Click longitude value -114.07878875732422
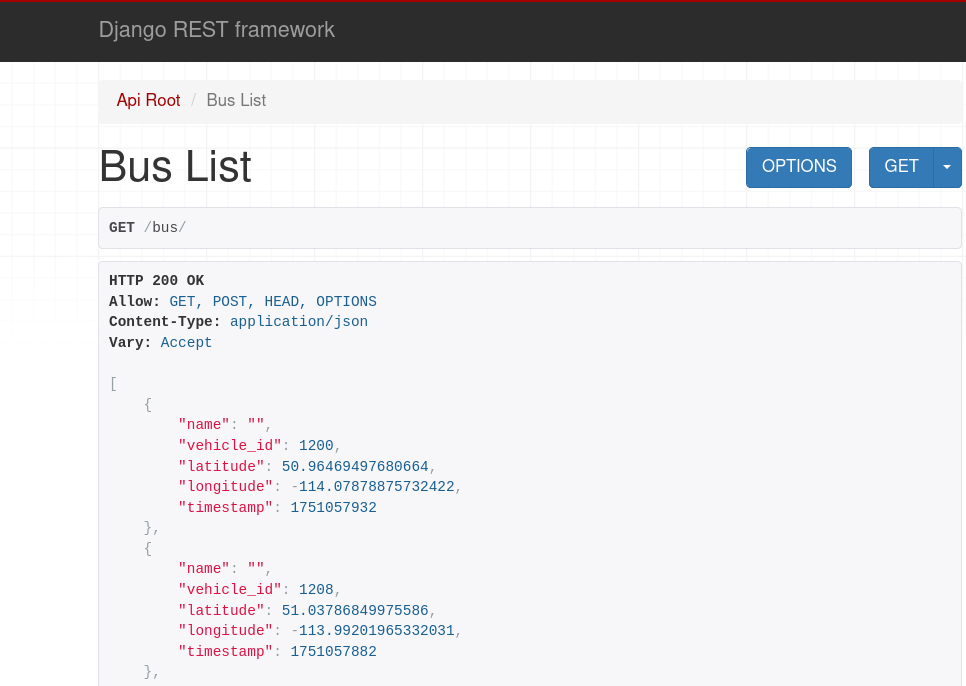Screen dimensions: 966x686 [372, 487]
